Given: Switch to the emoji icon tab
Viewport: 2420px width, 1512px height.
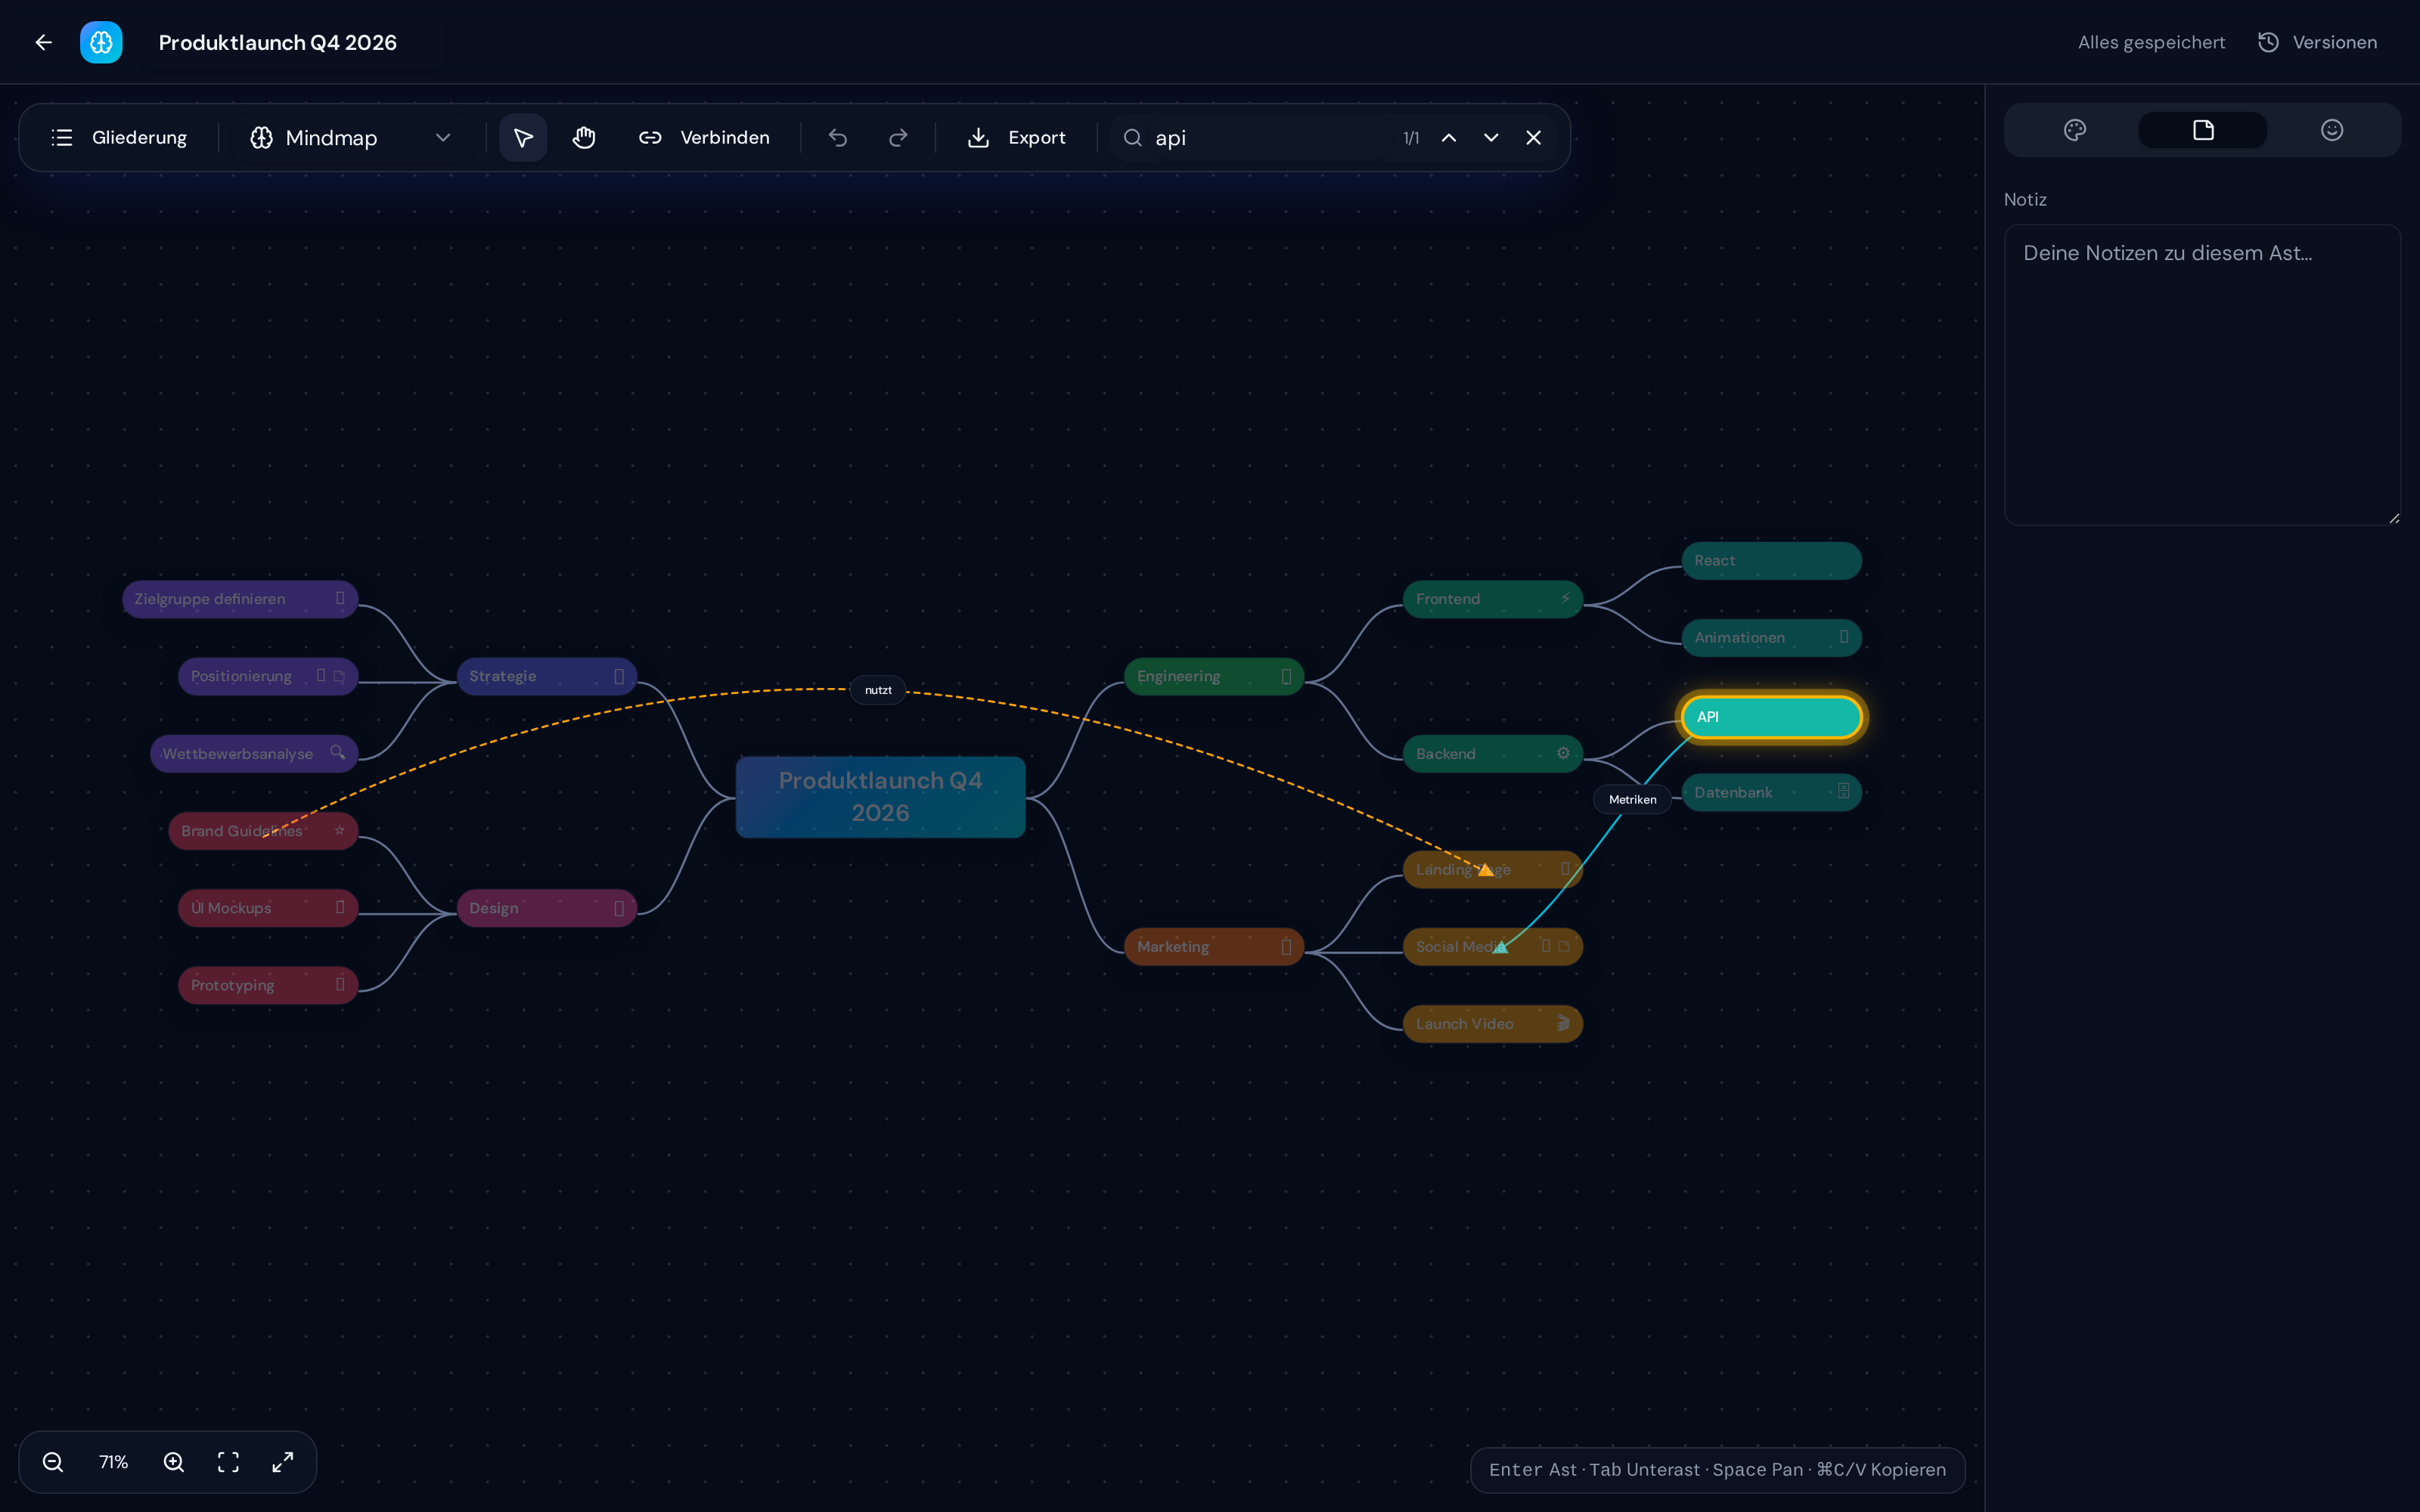Looking at the screenshot, I should pos(2331,130).
